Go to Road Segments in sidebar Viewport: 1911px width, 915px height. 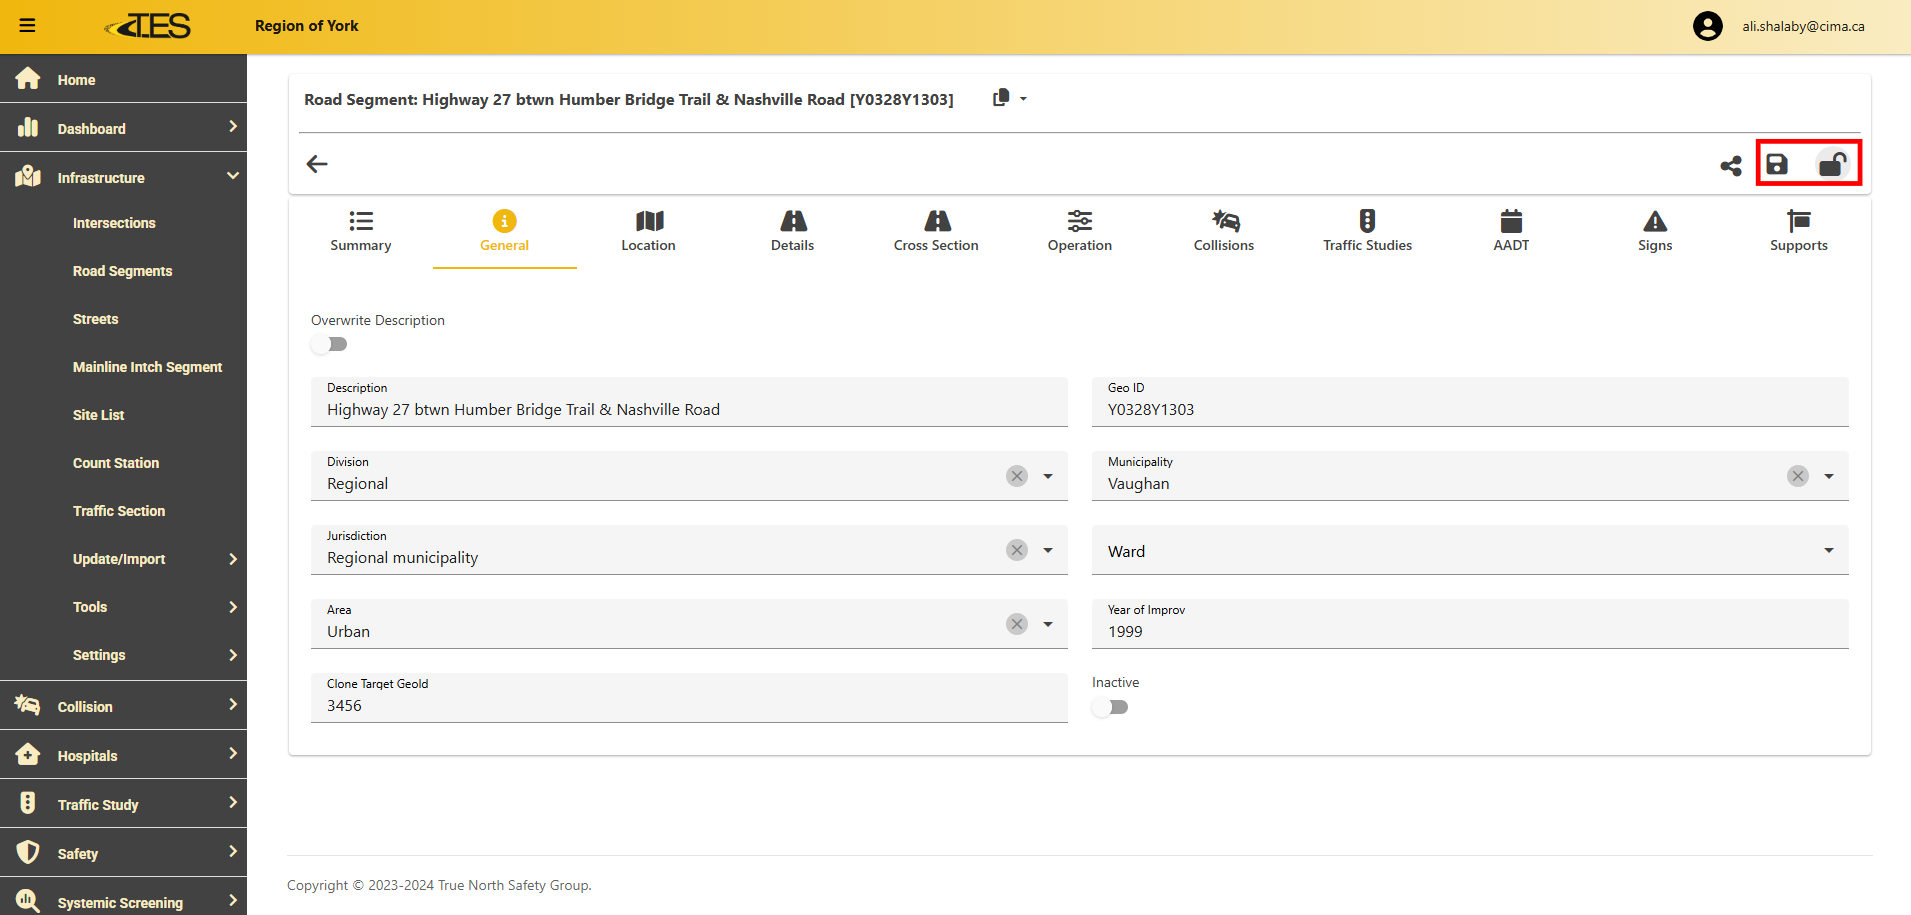coord(122,271)
